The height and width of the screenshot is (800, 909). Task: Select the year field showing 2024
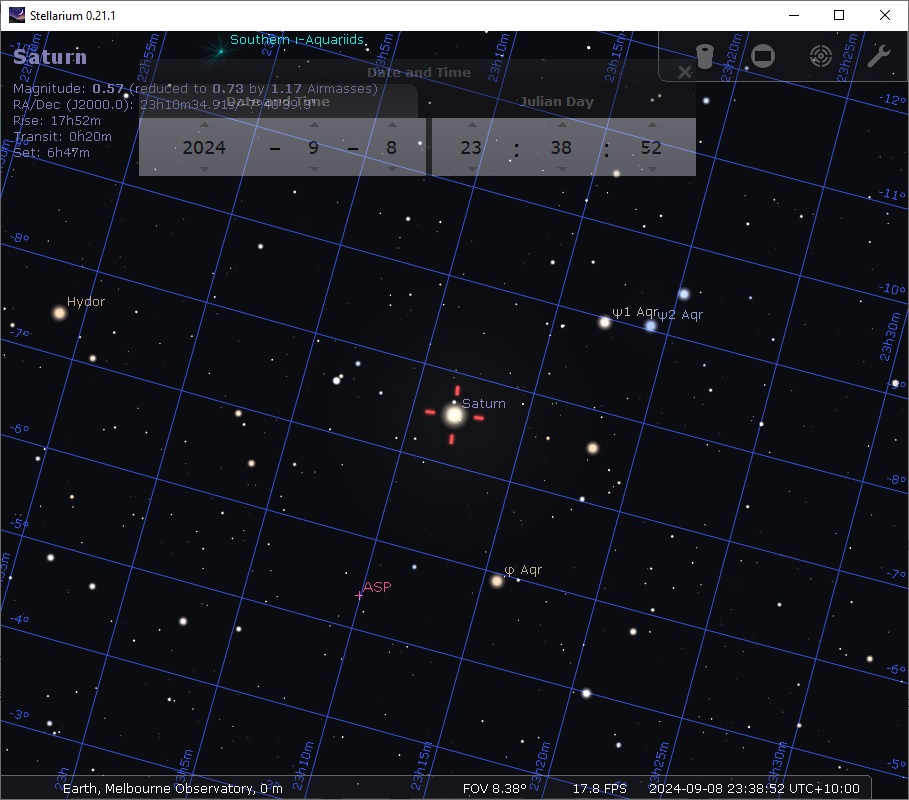[x=204, y=147]
